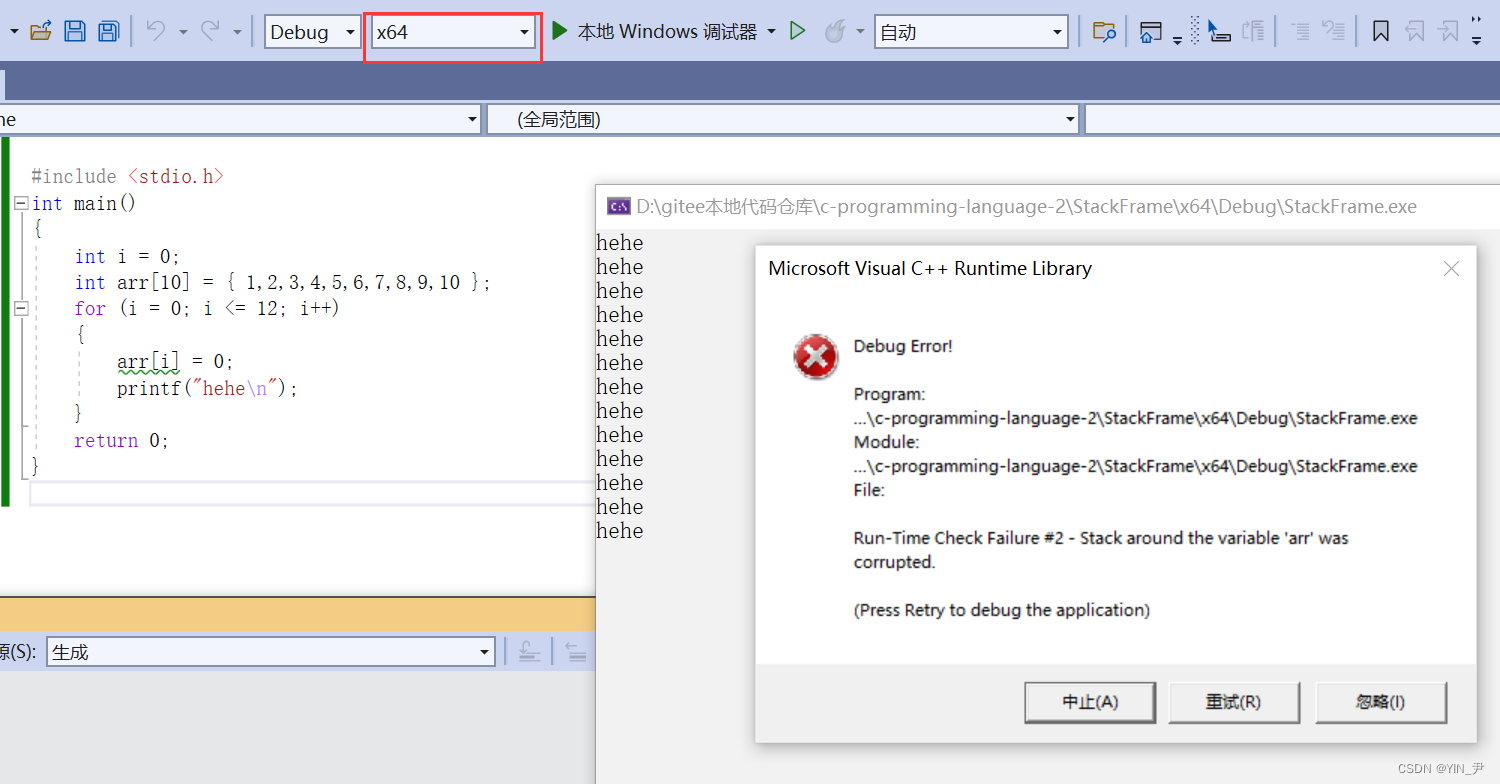Image resolution: width=1500 pixels, height=784 pixels.
Task: Start the local Windows debugger
Action: point(655,32)
